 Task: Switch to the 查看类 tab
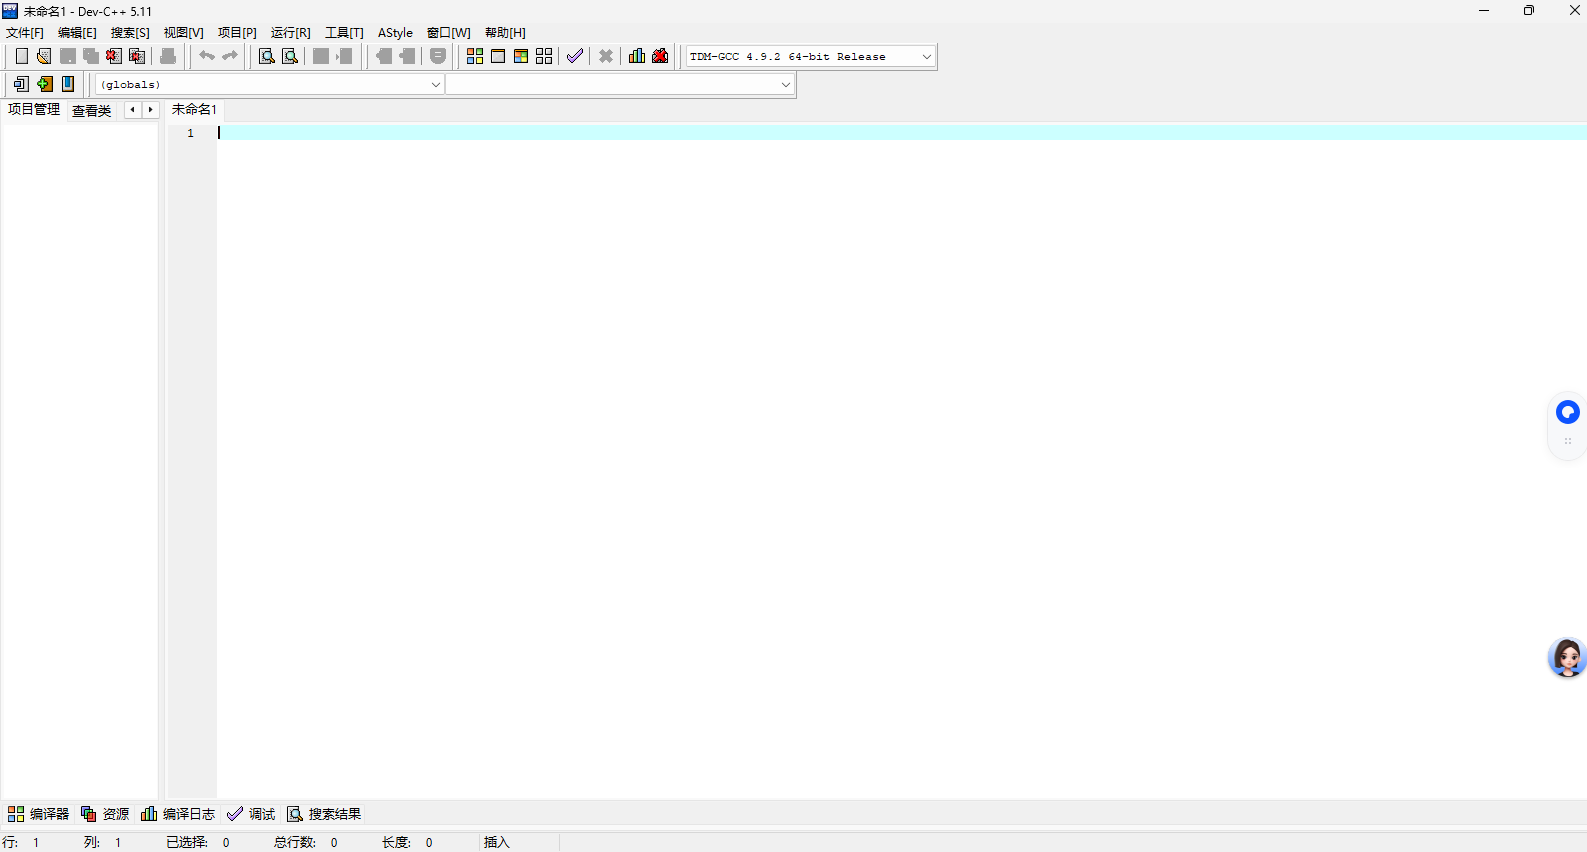pyautogui.click(x=92, y=111)
